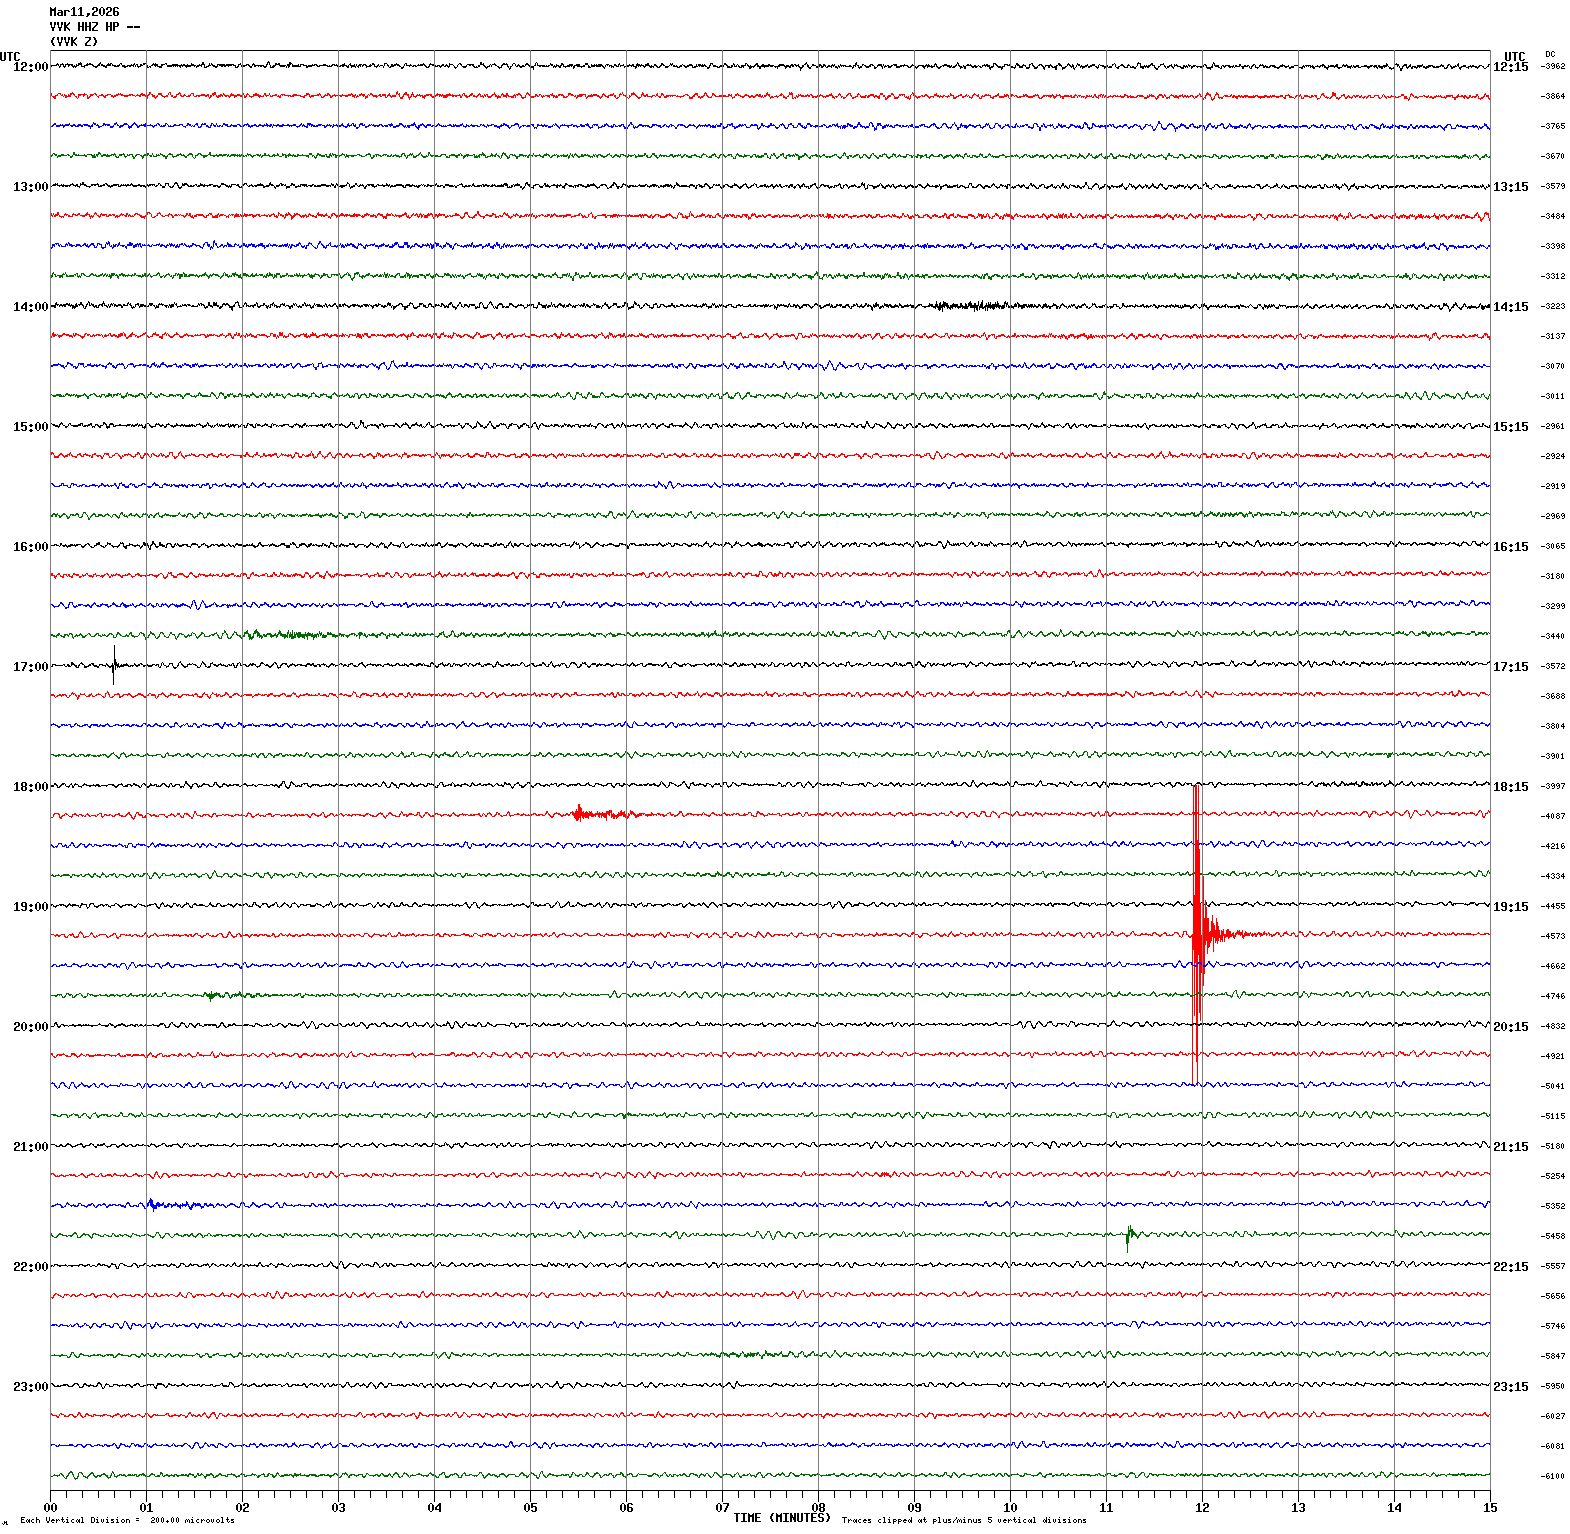
Task: Select the (VVK Z) channel label
Action: 74,42
